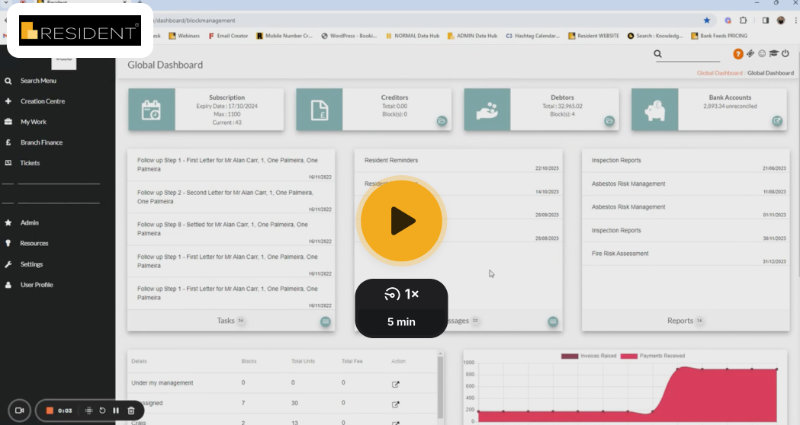This screenshot has height=425, width=800.
Task: Click the large orange play button
Action: pyautogui.click(x=401, y=221)
